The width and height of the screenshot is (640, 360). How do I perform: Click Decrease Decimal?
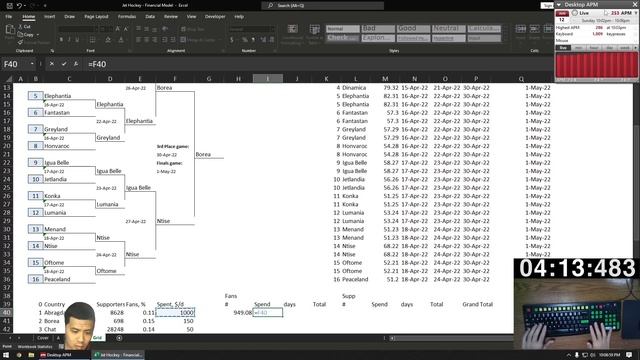271,40
